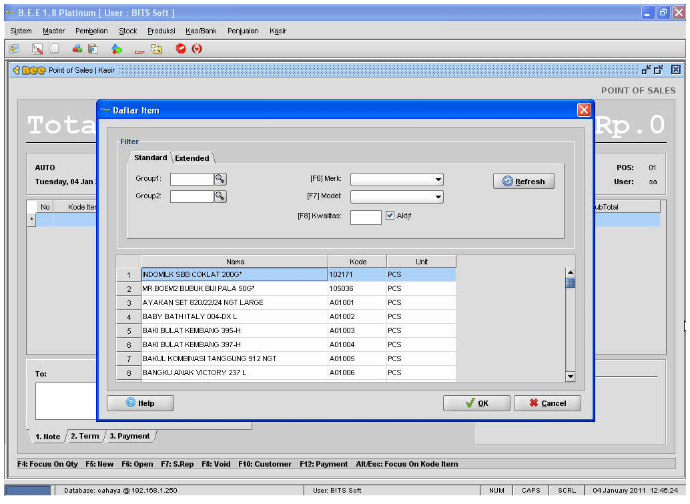The width and height of the screenshot is (690, 504).
Task: Open the Sistem menu
Action: (21, 31)
